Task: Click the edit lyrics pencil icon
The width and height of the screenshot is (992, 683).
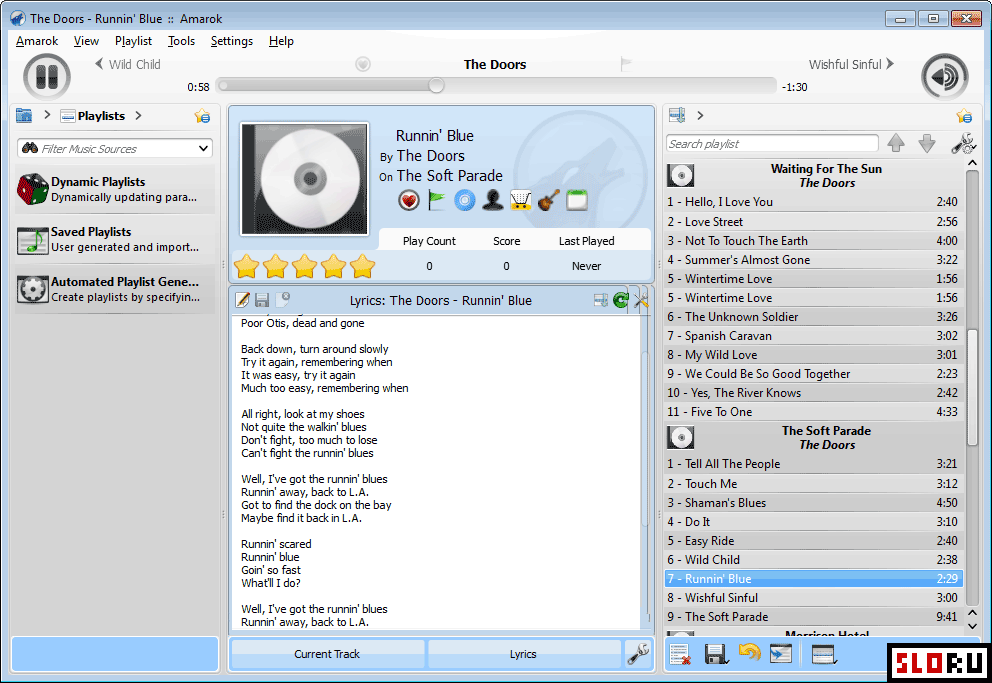Action: 242,300
